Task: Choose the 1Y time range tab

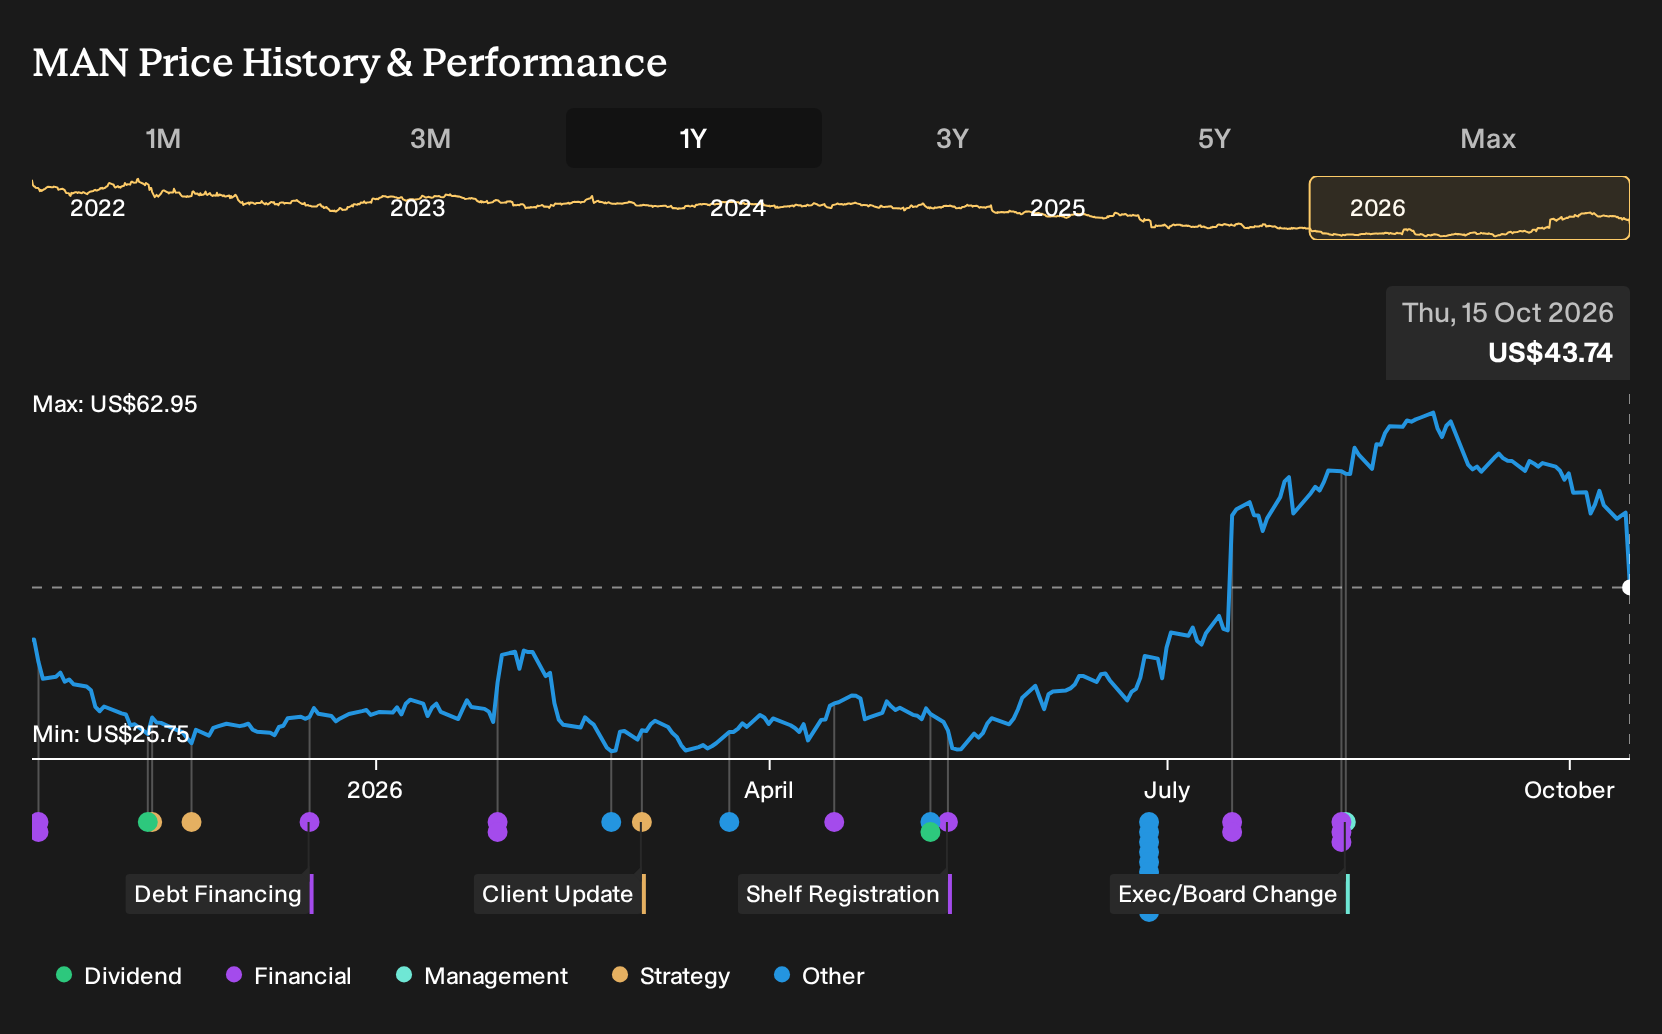Action: pos(693,138)
